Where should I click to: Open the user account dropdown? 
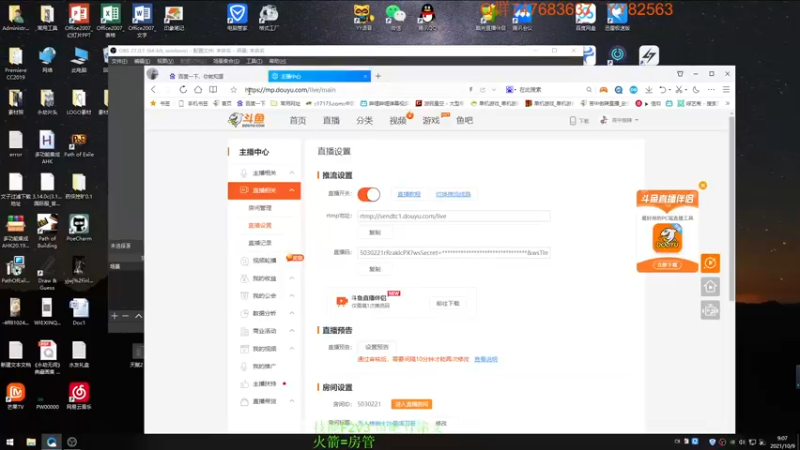point(619,120)
